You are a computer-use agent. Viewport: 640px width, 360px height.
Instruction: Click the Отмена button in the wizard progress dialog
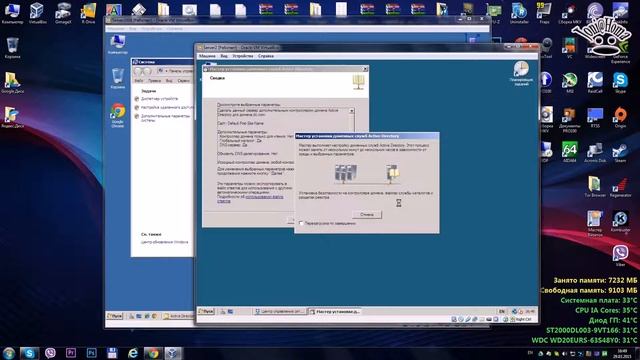tap(367, 214)
